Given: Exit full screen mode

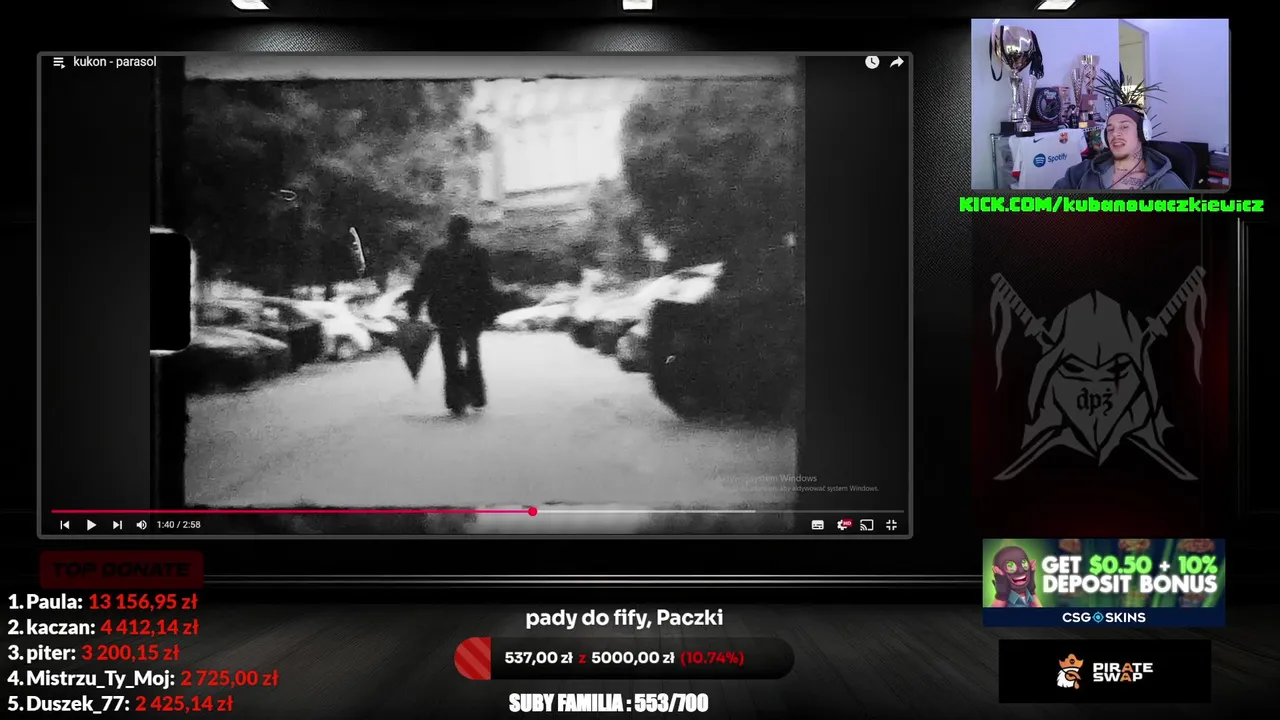Looking at the screenshot, I should (891, 525).
